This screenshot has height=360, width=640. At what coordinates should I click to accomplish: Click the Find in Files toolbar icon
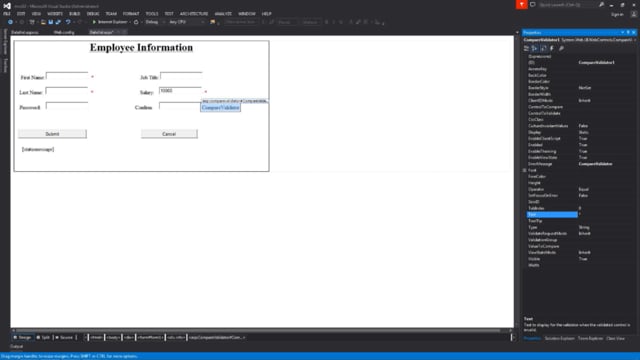pyautogui.click(x=213, y=22)
